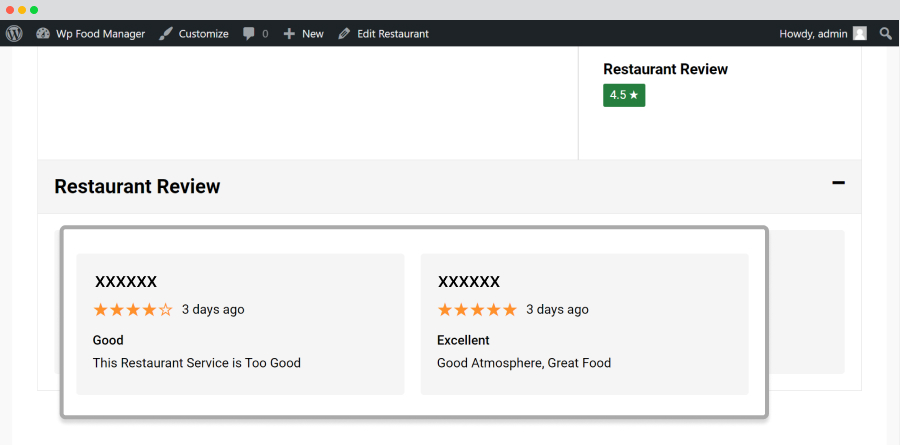Image resolution: width=900 pixels, height=445 pixels.
Task: Select text 'This Restaurant Service is Too Good'
Action: click(x=197, y=363)
